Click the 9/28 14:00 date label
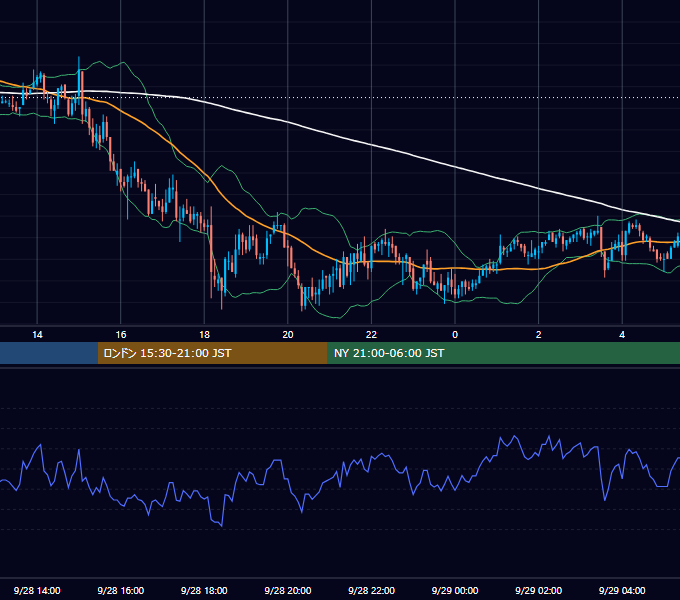 pos(37,590)
